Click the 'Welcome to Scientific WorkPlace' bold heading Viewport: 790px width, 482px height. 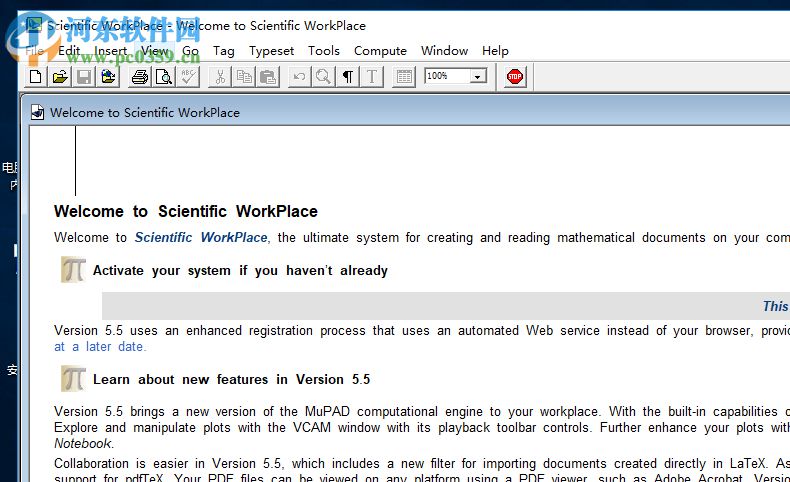click(186, 212)
